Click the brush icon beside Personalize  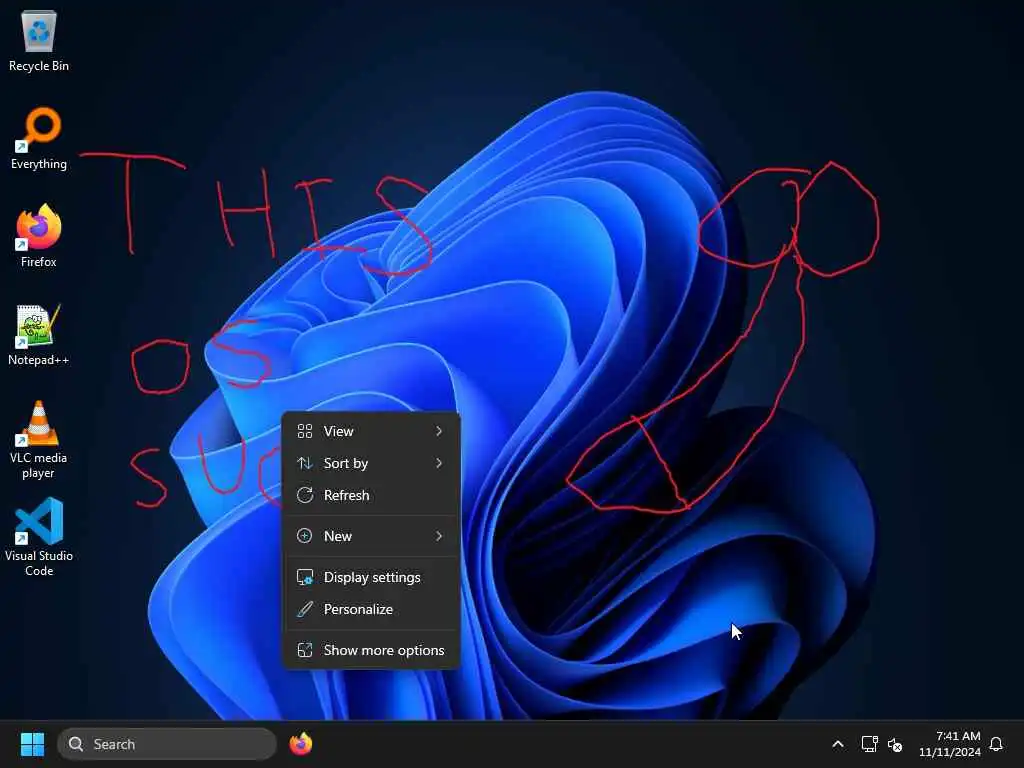point(304,609)
